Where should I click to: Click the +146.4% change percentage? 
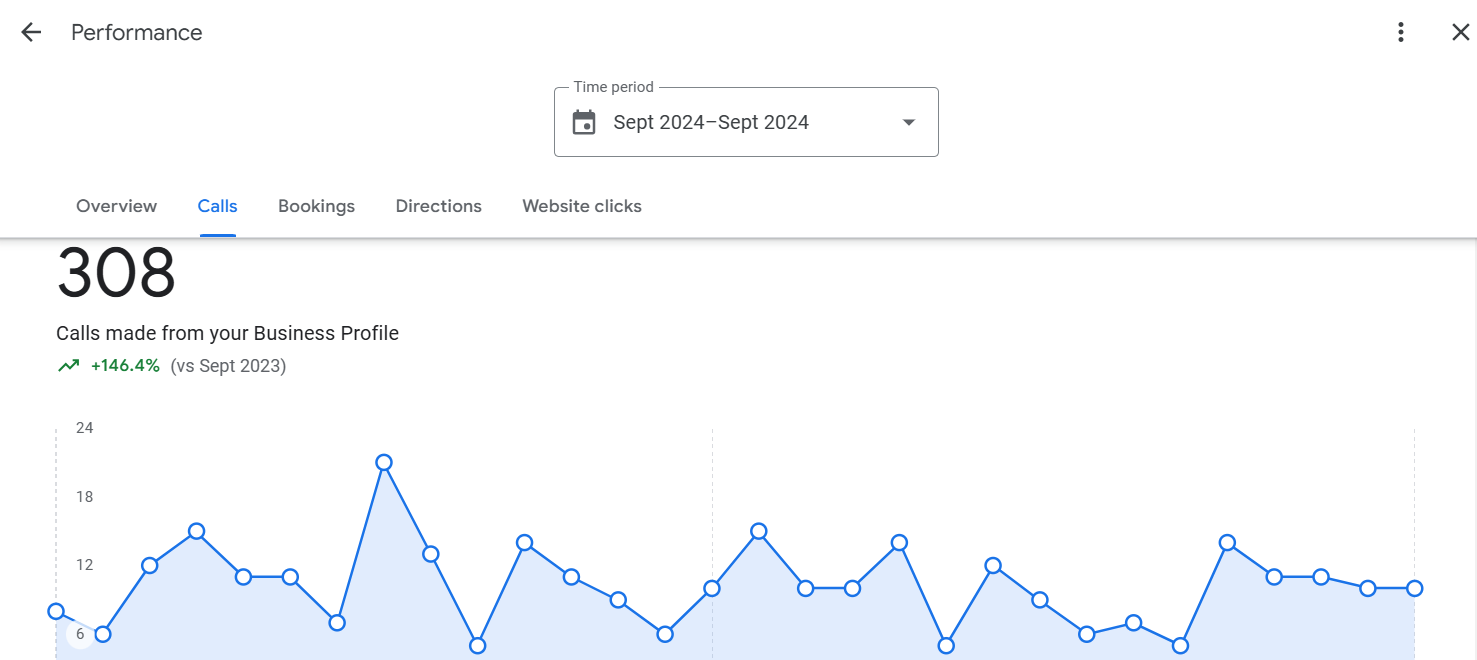125,366
